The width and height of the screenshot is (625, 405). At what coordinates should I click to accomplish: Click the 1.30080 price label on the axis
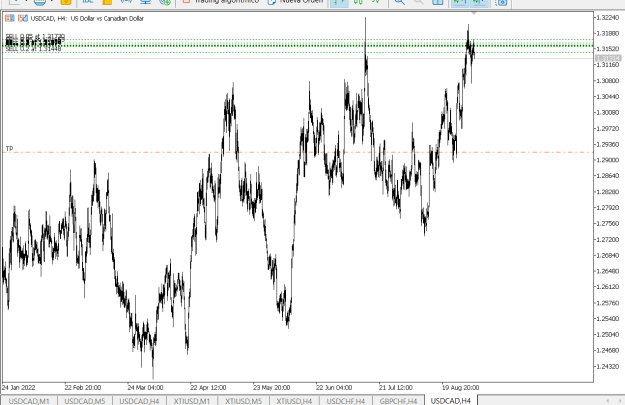pyautogui.click(x=608, y=112)
